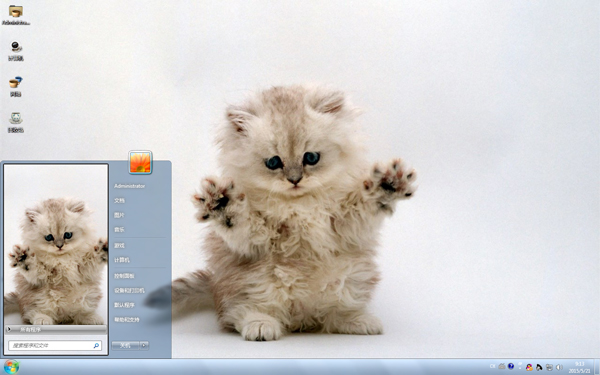Open the 网络 two-cups desktop icon

pyautogui.click(x=16, y=86)
